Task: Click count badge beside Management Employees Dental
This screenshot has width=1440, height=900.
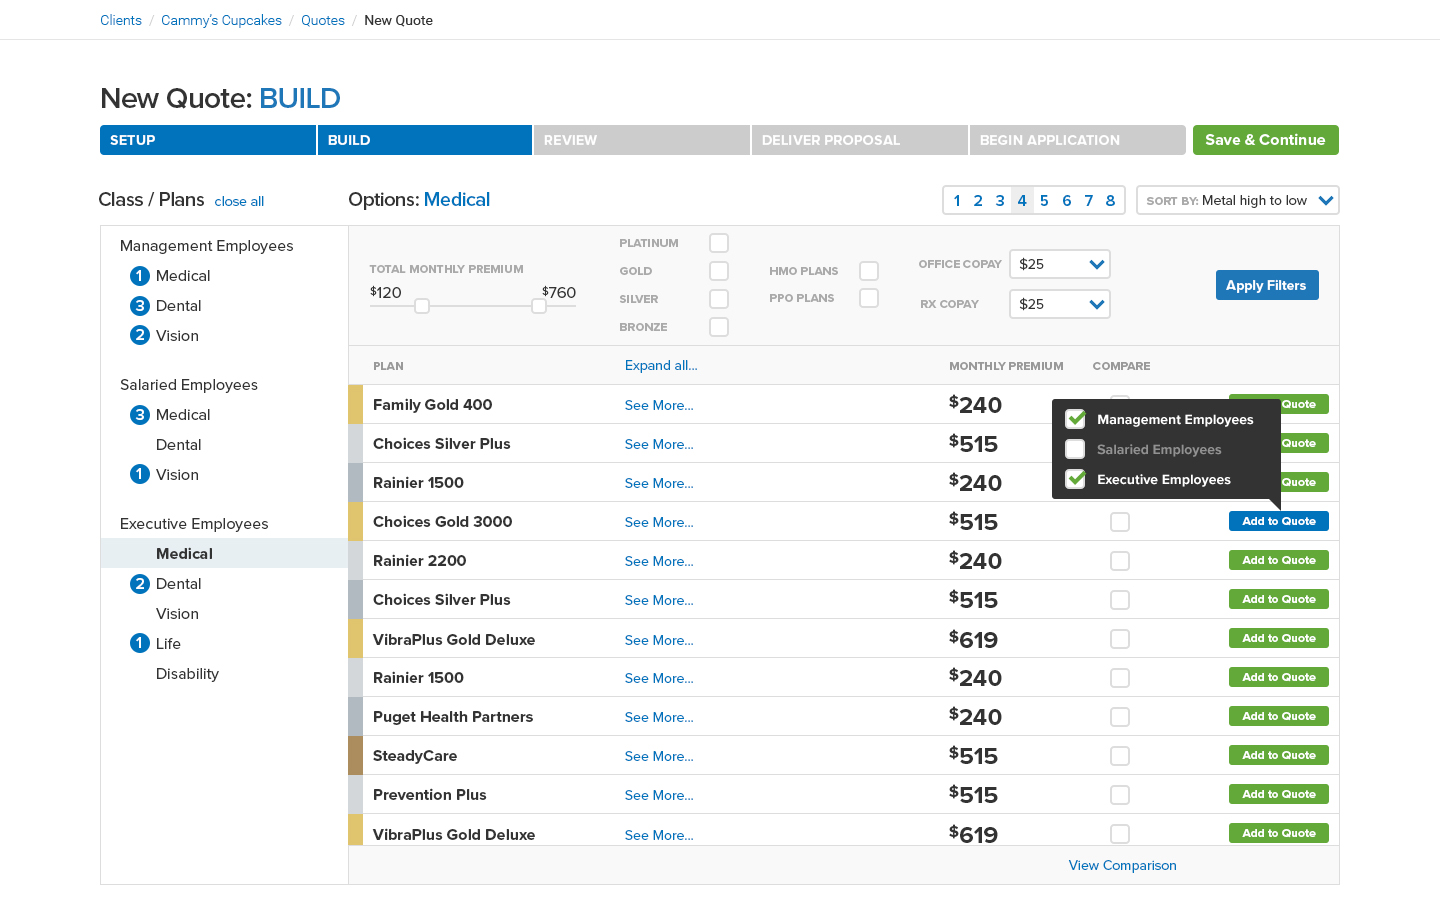Action: [140, 306]
